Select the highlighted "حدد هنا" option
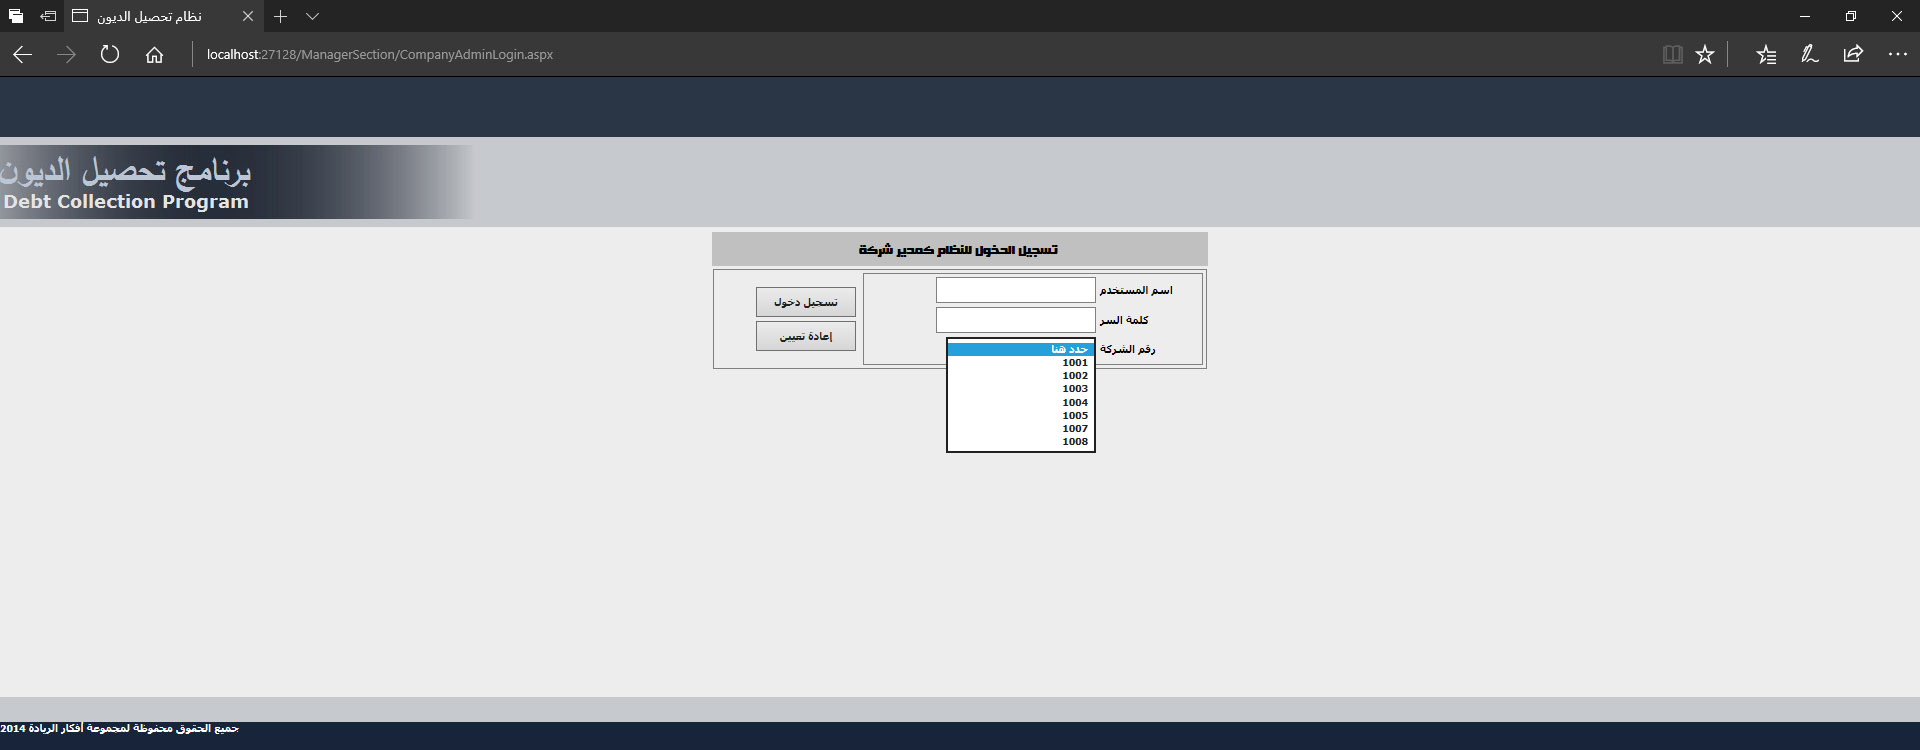1920x750 pixels. [1020, 349]
